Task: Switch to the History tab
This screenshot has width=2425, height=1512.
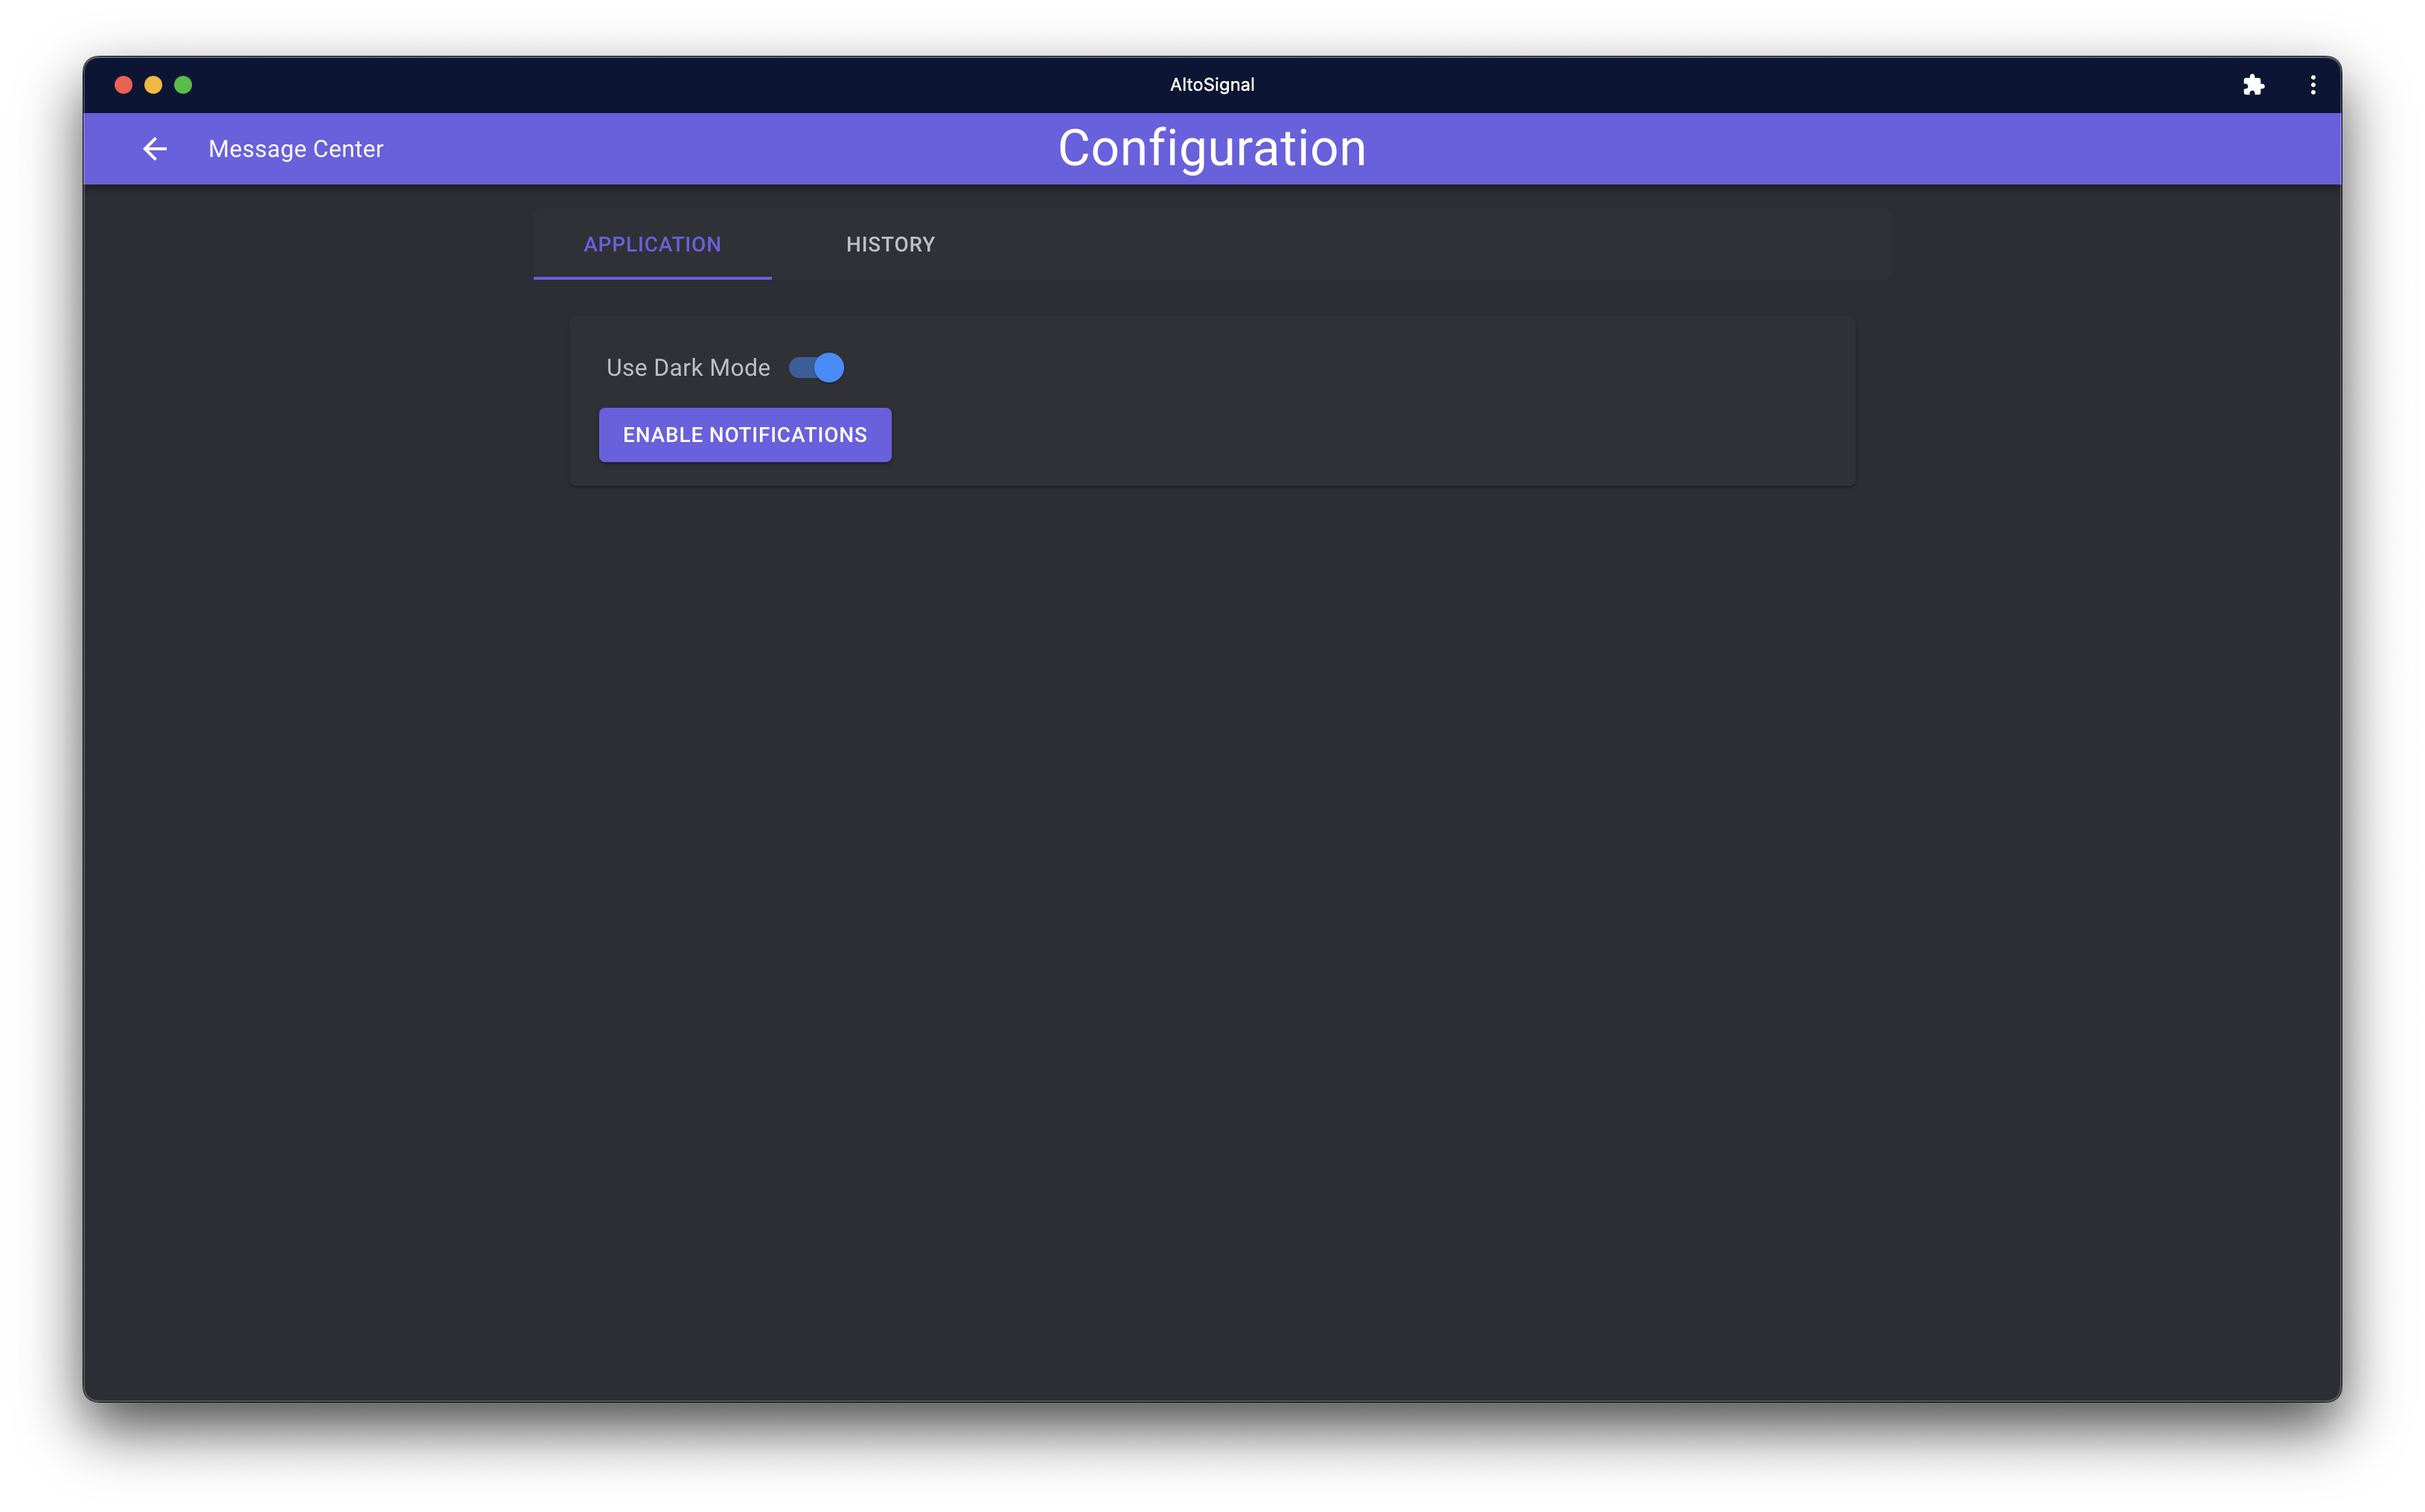Action: (x=890, y=245)
